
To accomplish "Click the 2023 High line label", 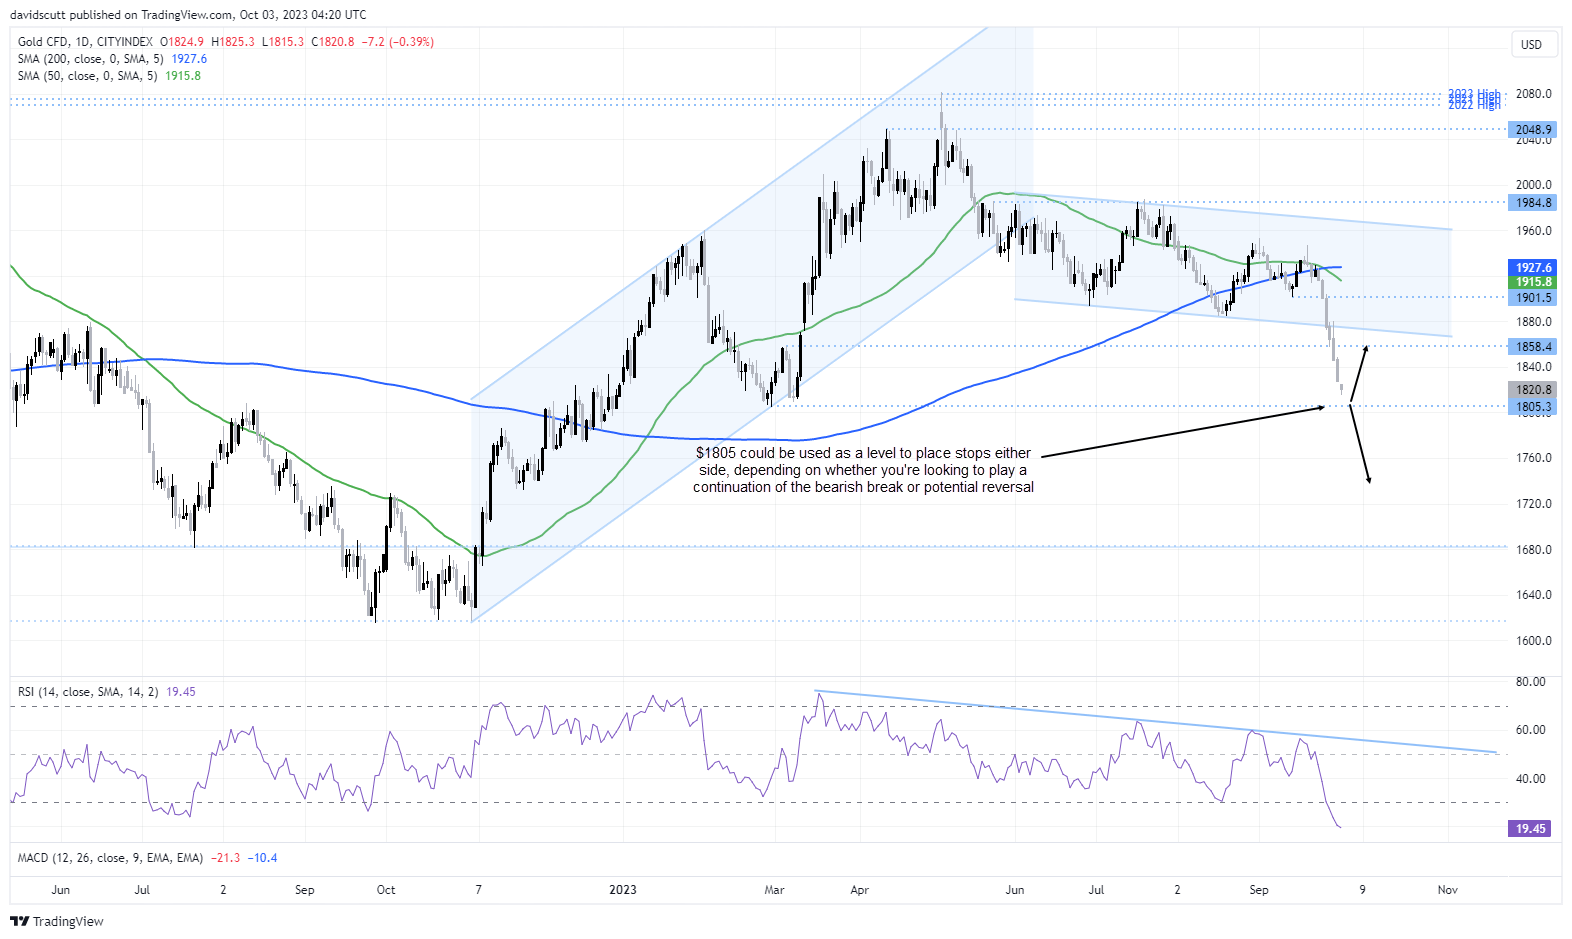I will [1474, 95].
